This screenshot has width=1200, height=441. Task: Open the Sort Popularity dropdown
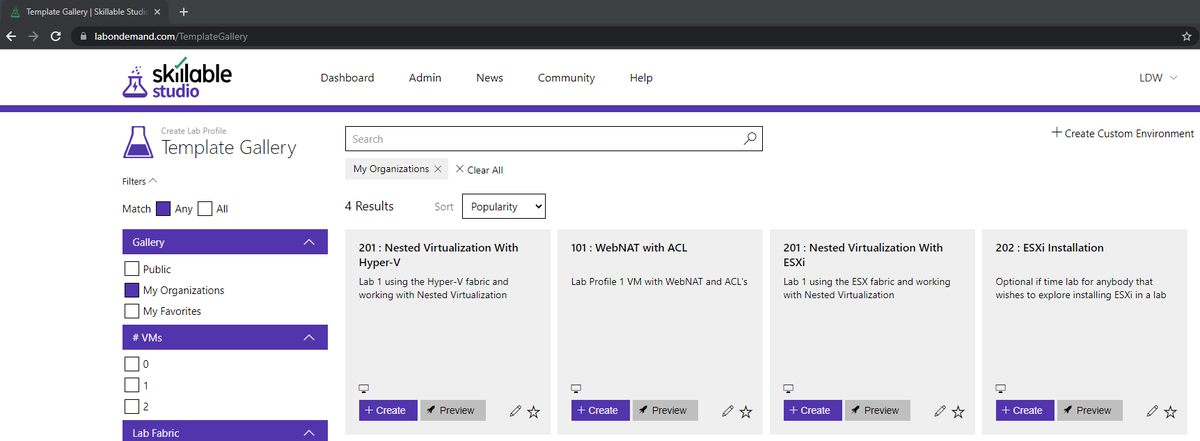tap(503, 207)
